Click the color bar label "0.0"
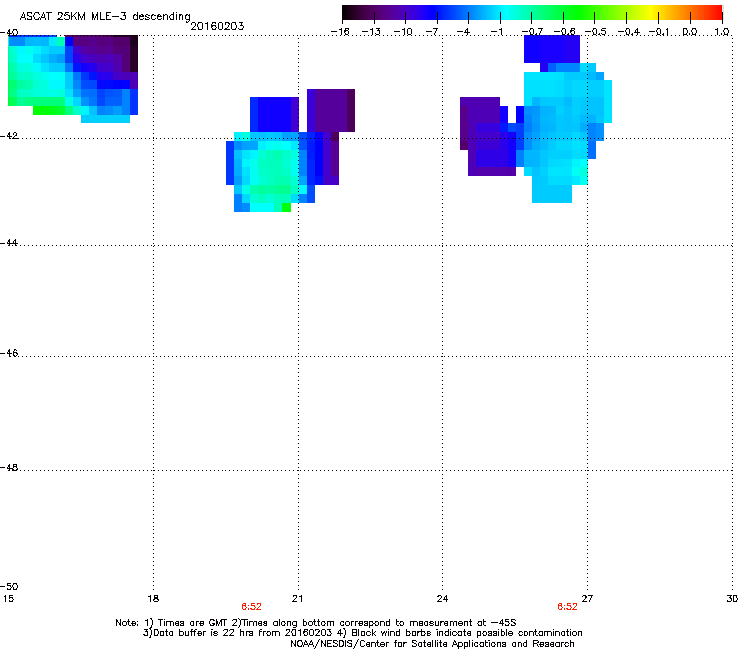Screen dimensions: 740x650 [690, 32]
